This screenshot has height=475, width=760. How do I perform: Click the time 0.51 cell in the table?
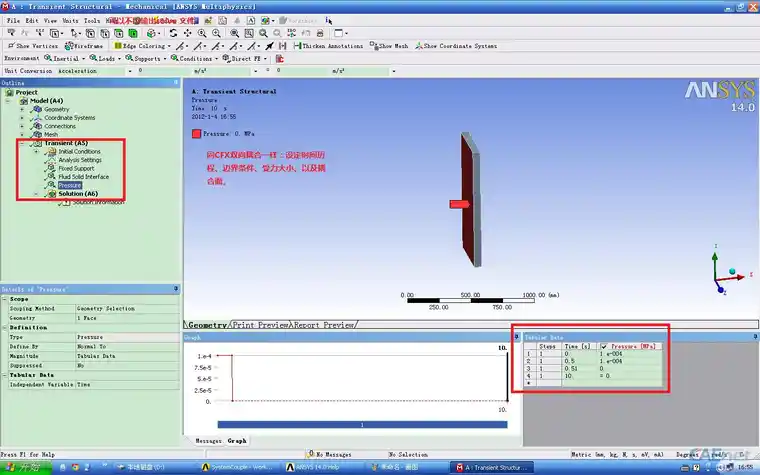[580, 368]
